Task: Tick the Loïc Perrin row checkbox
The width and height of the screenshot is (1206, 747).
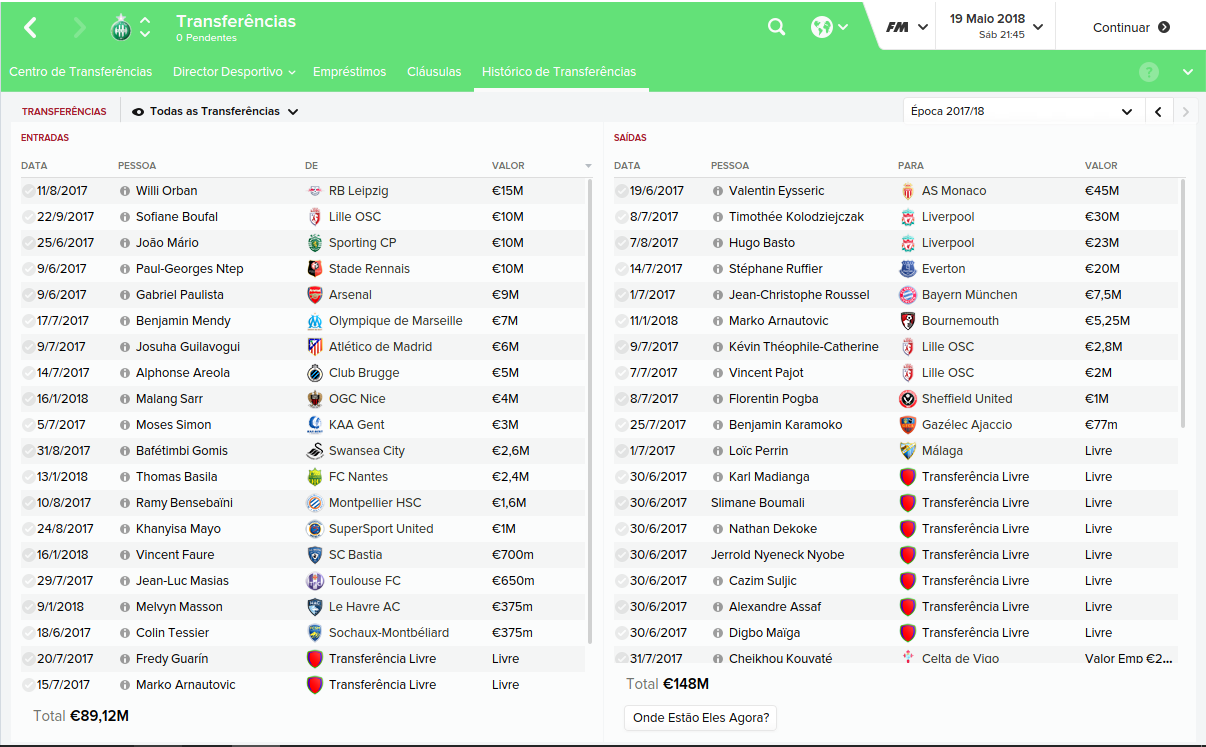Action: click(x=621, y=450)
